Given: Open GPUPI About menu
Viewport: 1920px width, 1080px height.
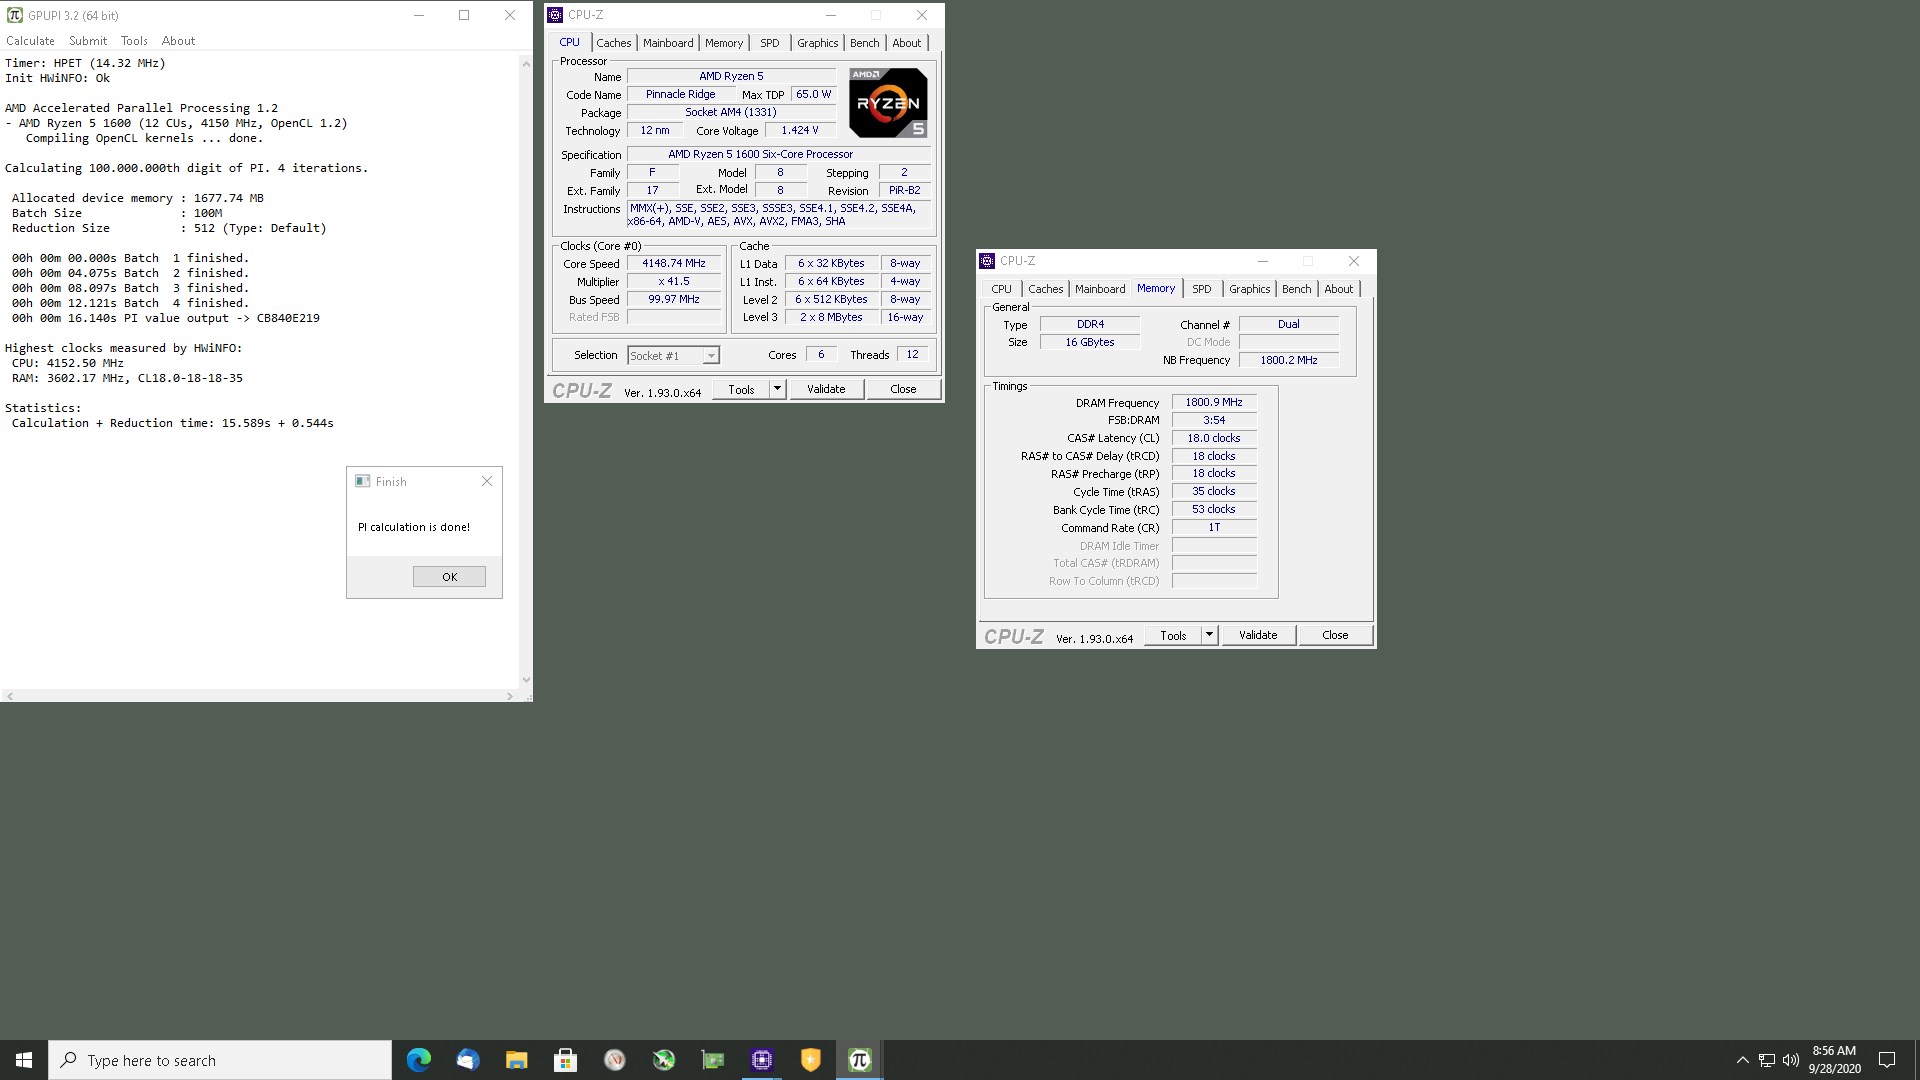Looking at the screenshot, I should (178, 41).
